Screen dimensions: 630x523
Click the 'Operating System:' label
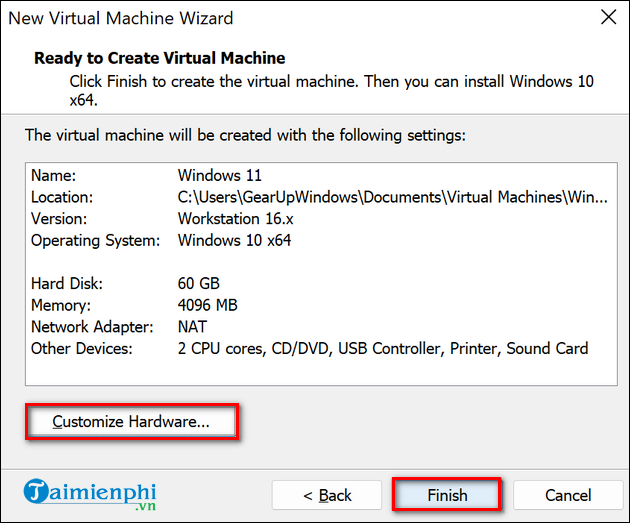(x=95, y=241)
